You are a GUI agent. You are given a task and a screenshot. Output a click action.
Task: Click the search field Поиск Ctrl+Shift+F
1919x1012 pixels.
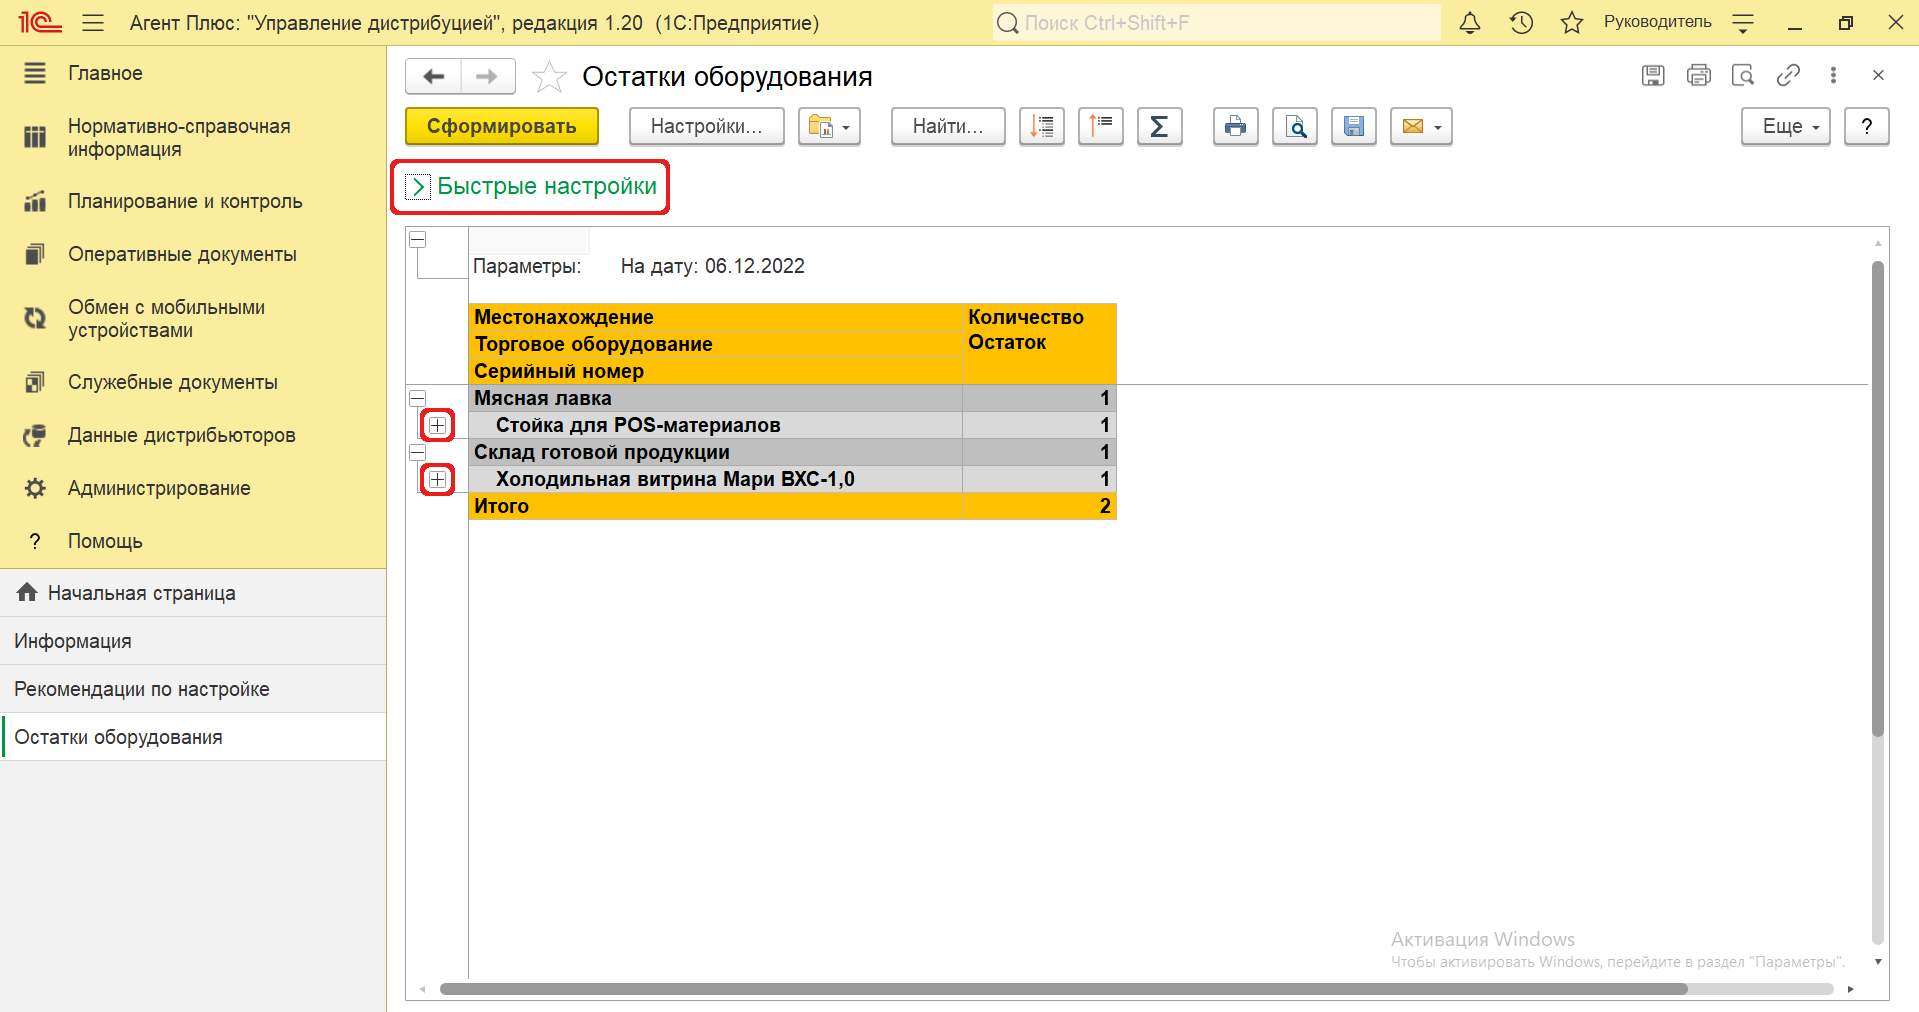click(x=1216, y=23)
